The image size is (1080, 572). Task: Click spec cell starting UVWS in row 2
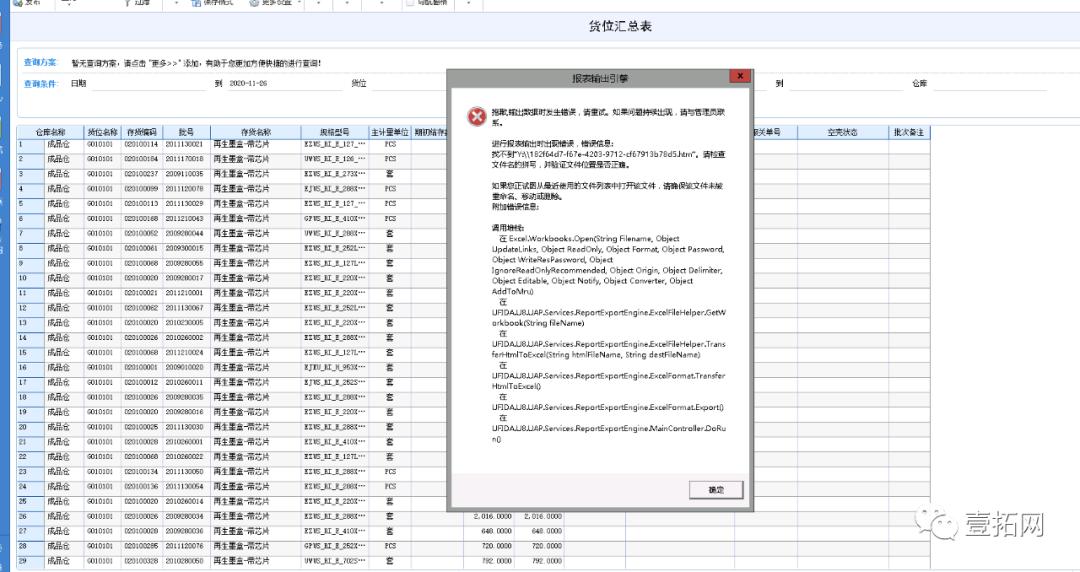tap(335, 159)
